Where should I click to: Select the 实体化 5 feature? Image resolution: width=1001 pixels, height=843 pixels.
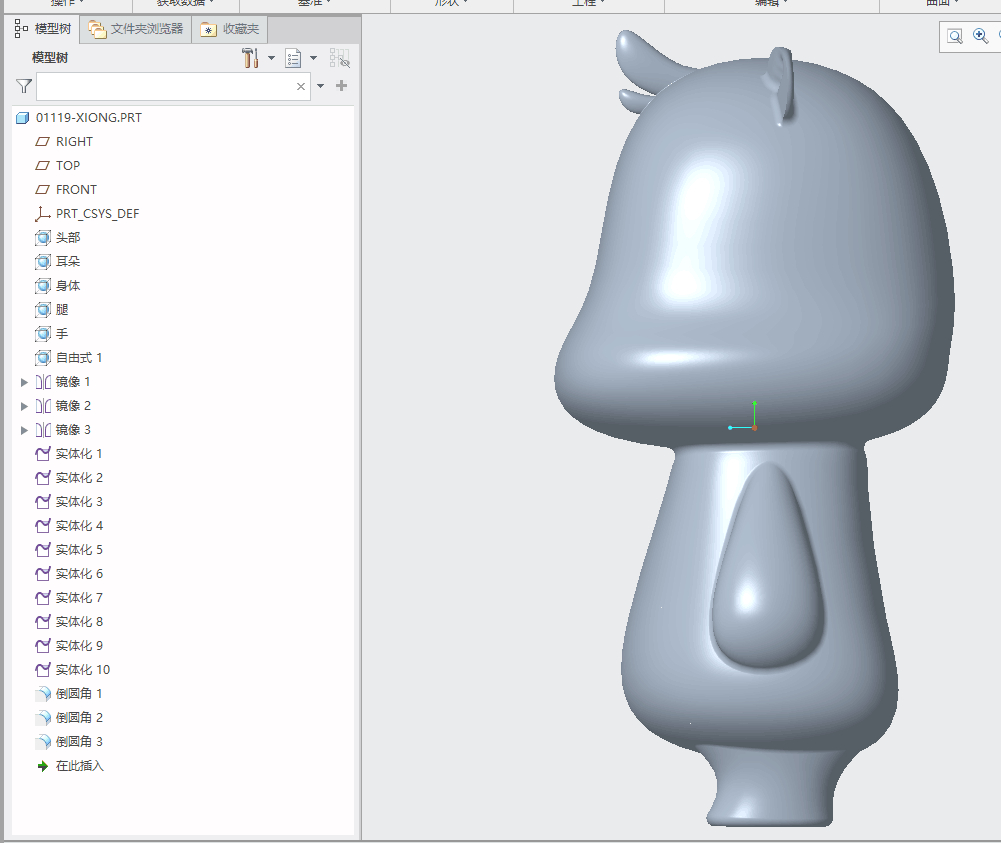click(69, 550)
